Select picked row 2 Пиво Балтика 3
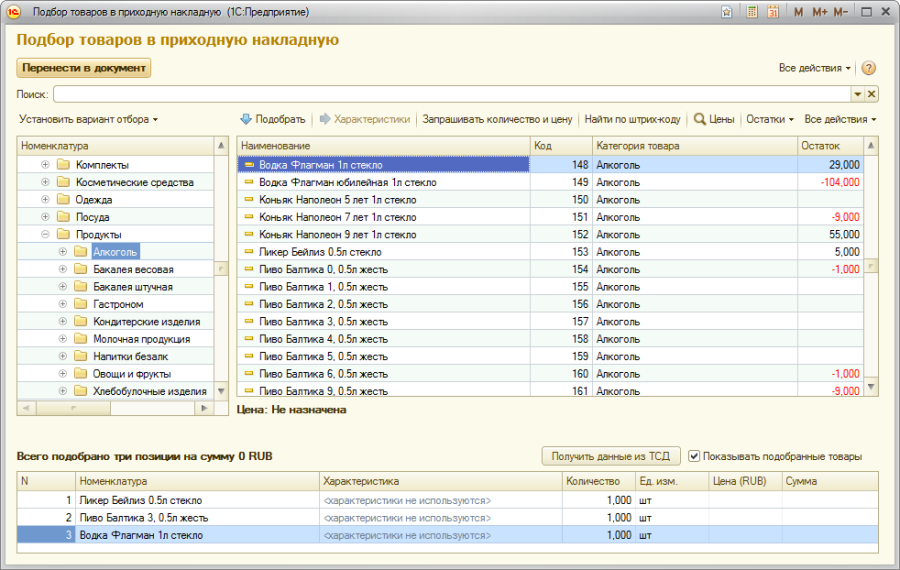This screenshot has width=900, height=570. click(448, 518)
